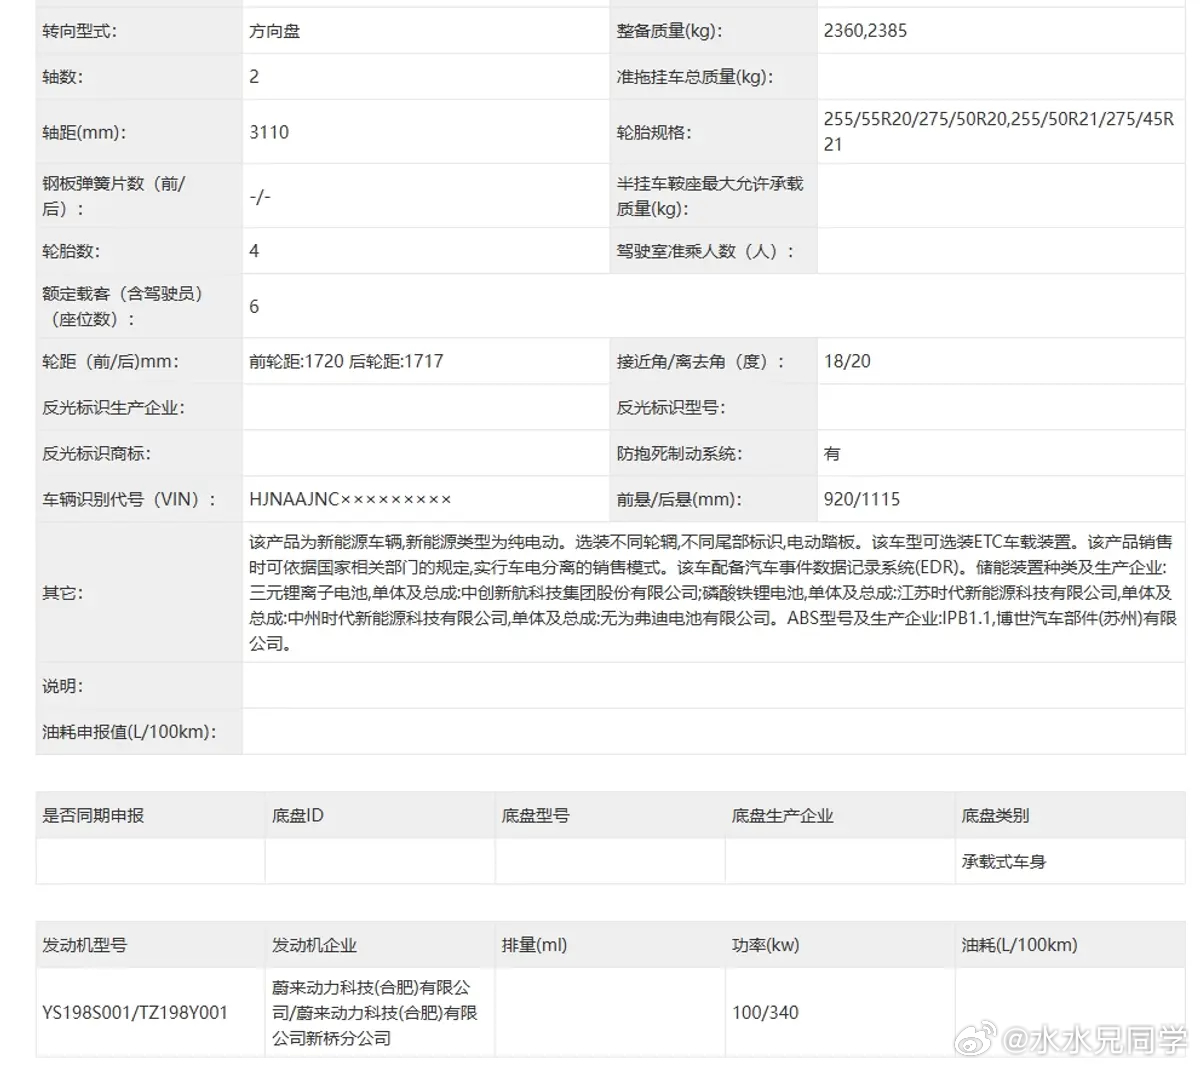This screenshot has width=1200, height=1068.
Task: Click the 是否同期申报 column header
Action: click(x=93, y=816)
